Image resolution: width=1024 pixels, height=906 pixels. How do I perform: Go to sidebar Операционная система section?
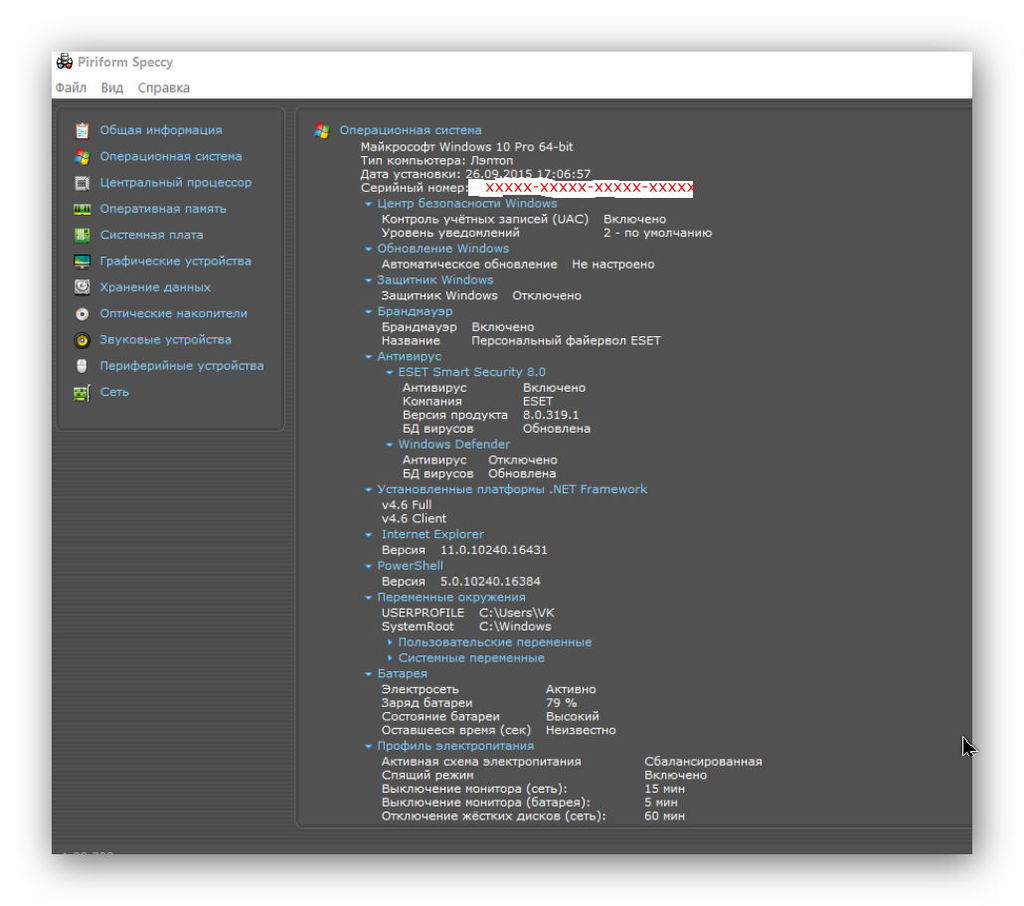coord(170,156)
